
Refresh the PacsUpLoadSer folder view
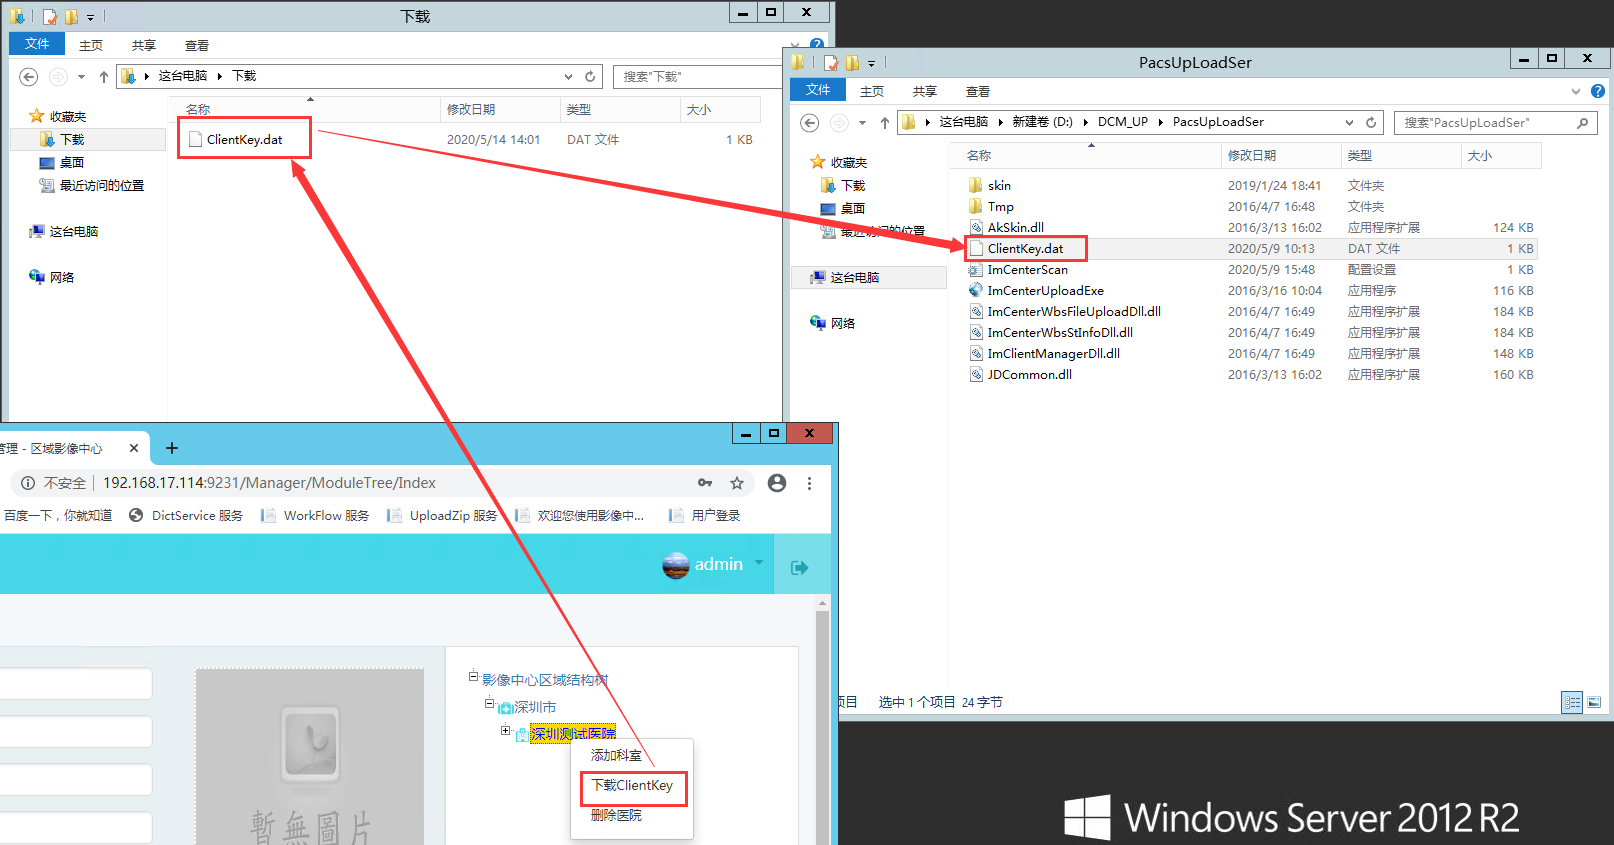click(x=1371, y=123)
